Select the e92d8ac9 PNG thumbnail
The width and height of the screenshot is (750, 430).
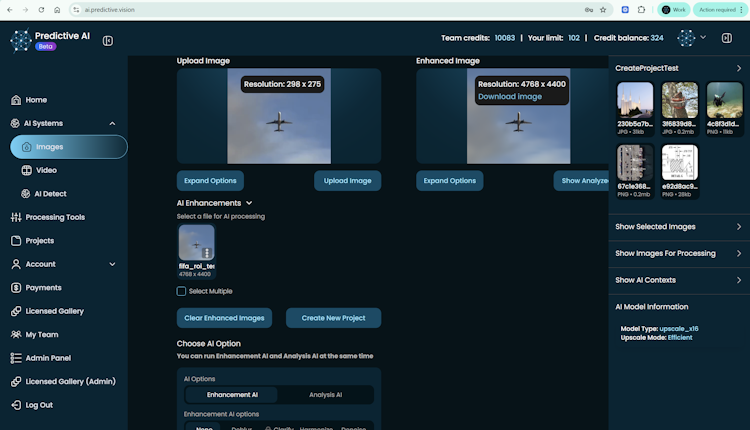[x=680, y=162]
